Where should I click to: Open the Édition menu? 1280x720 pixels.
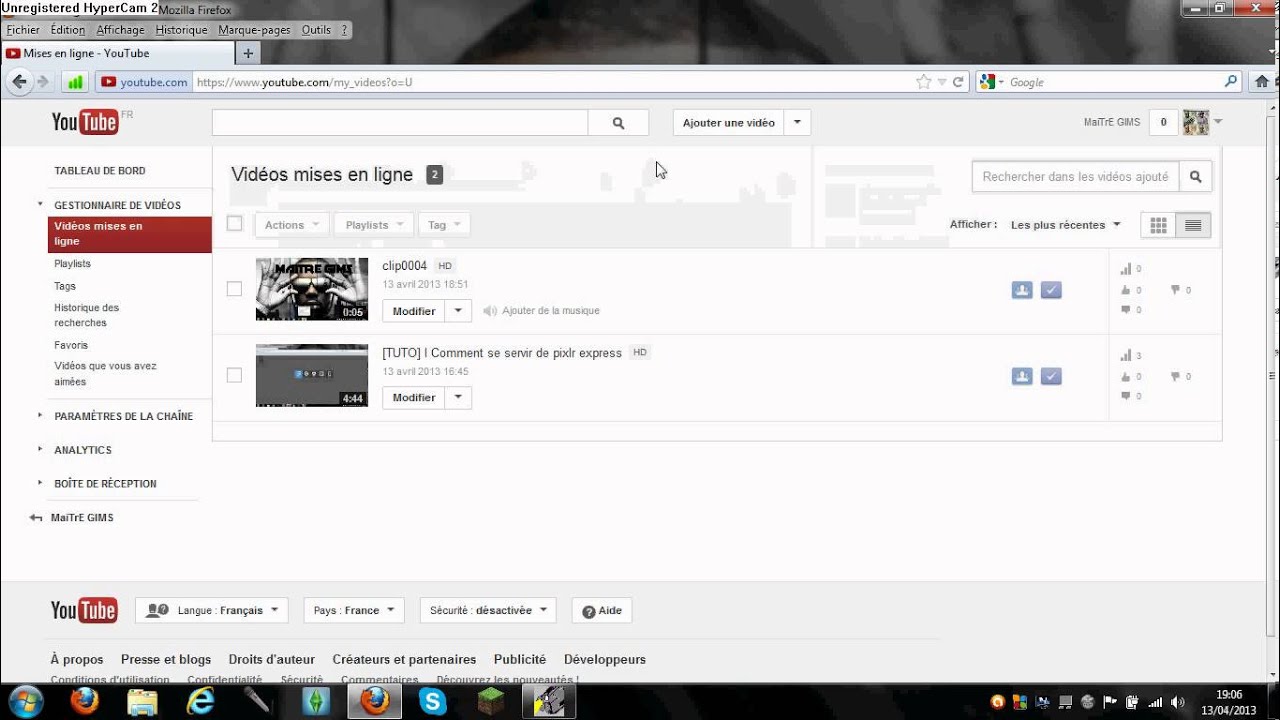coord(68,30)
